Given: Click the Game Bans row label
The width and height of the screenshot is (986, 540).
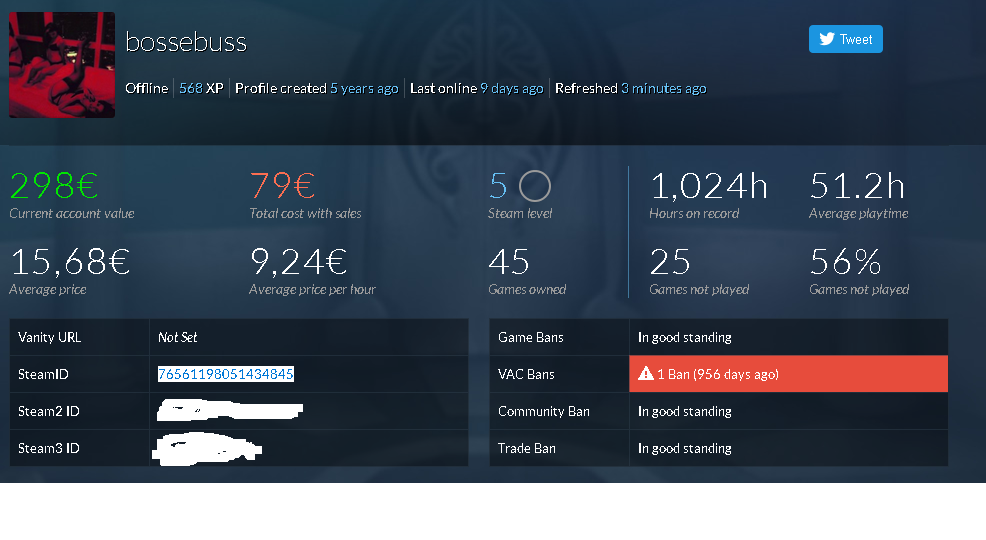Looking at the screenshot, I should point(531,337).
